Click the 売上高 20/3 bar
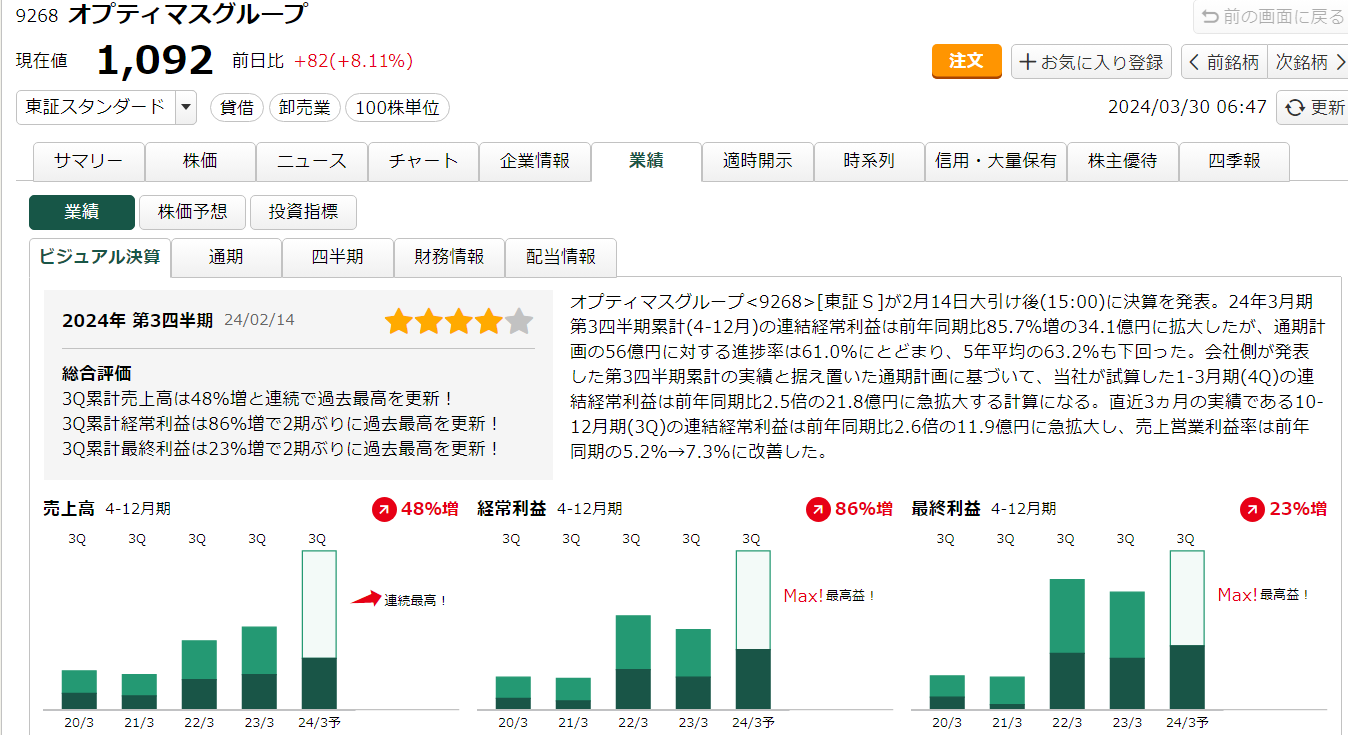 (79, 690)
